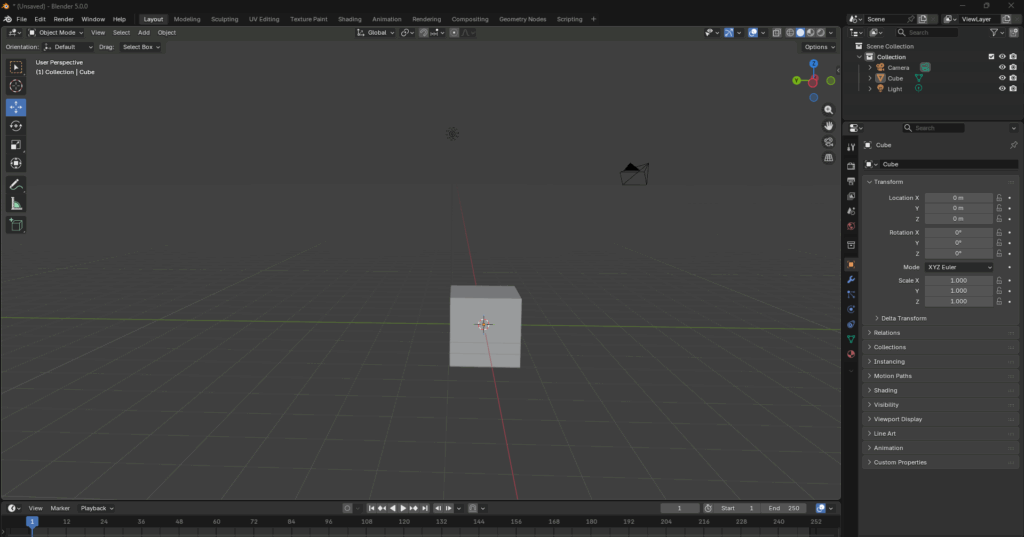Toggle camera view in viewport
The width and height of the screenshot is (1024, 537).
click(x=829, y=142)
